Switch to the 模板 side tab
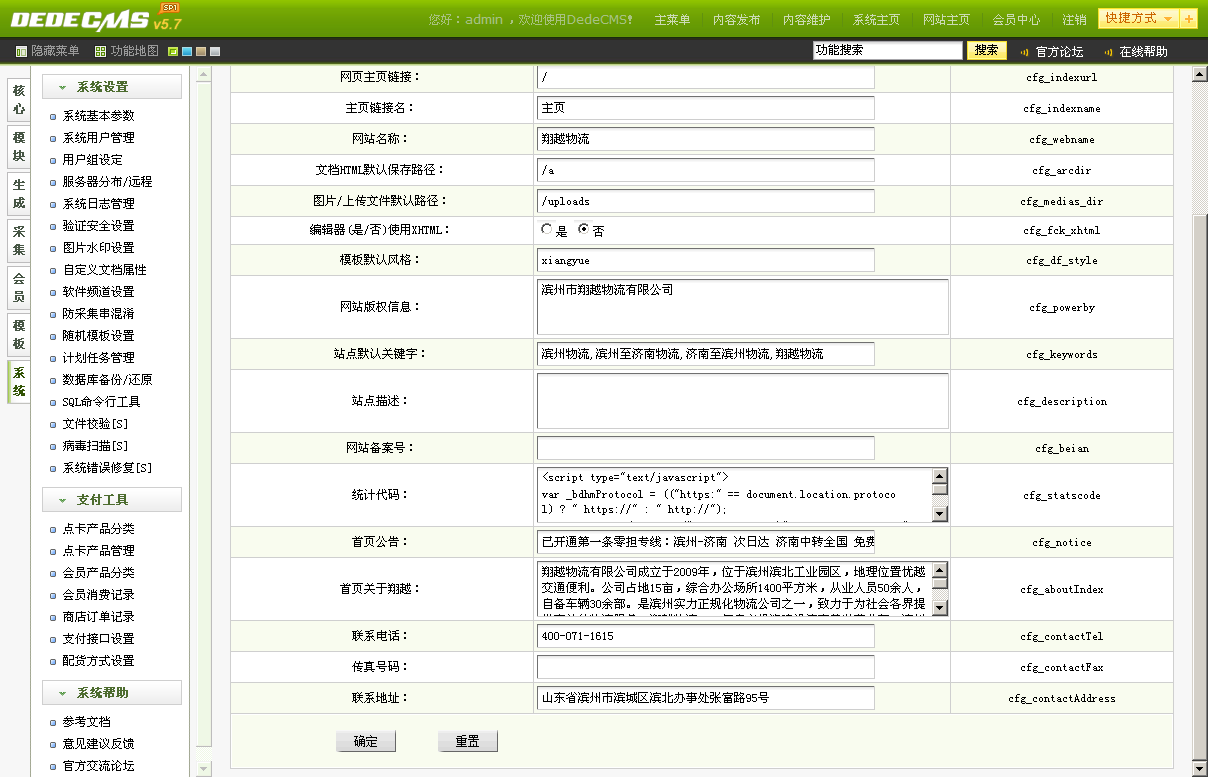 tap(18, 335)
